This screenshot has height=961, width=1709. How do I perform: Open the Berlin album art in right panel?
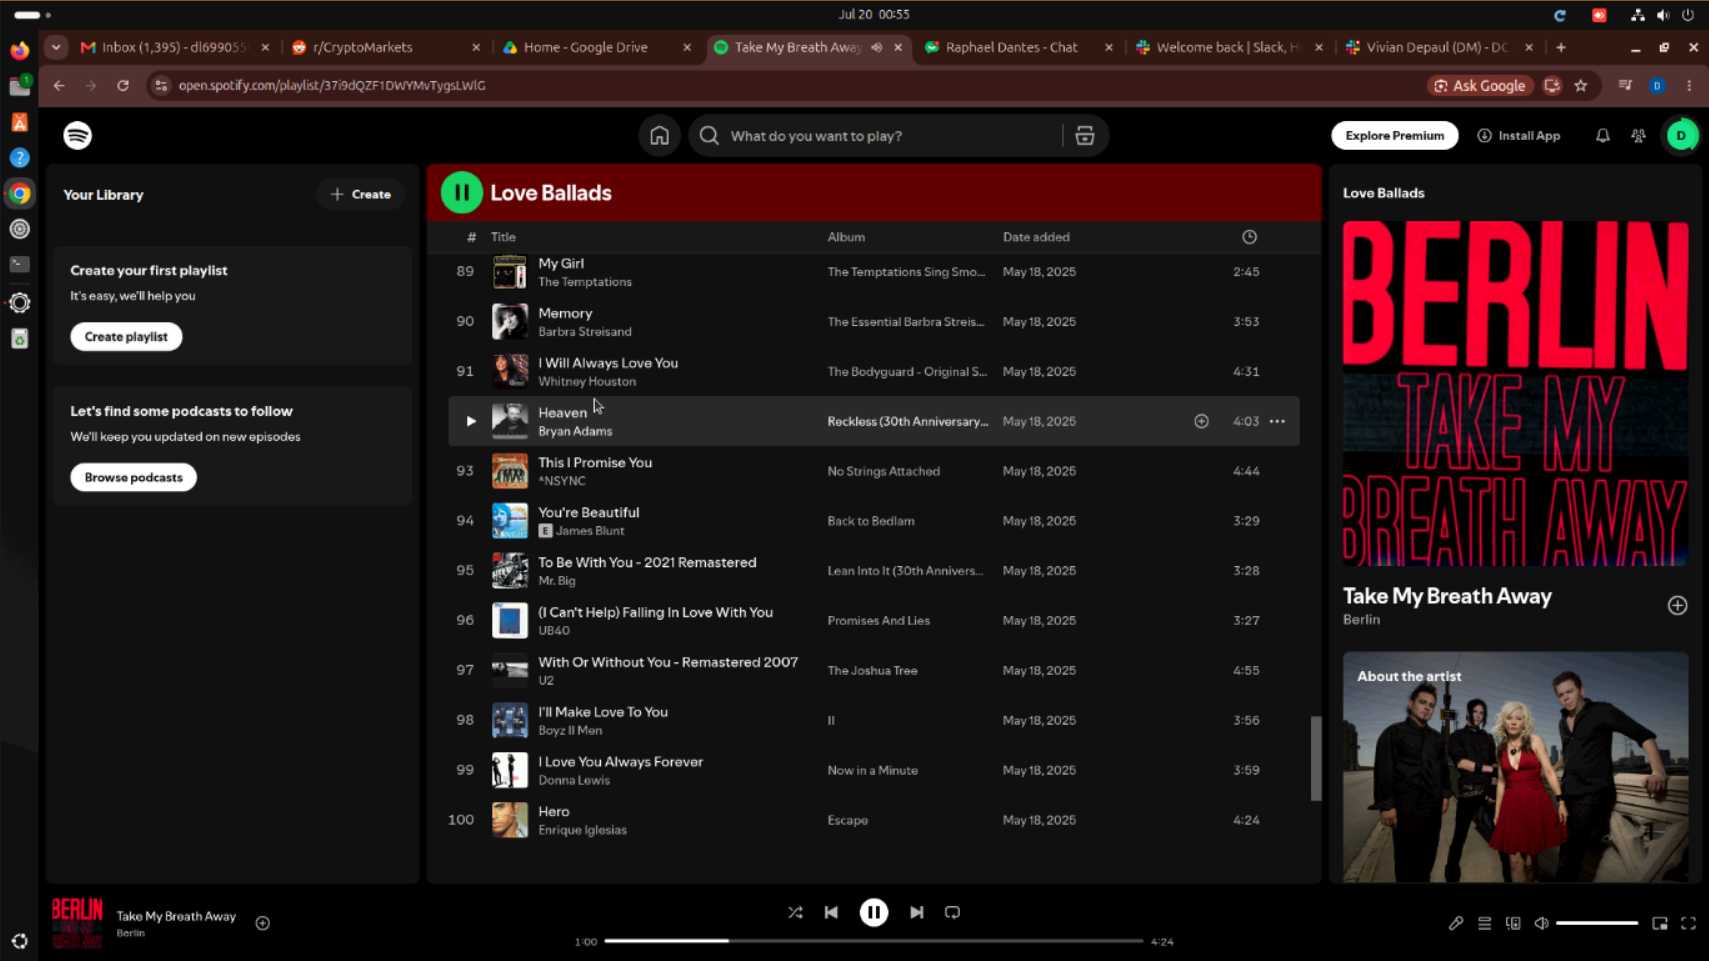click(x=1515, y=394)
